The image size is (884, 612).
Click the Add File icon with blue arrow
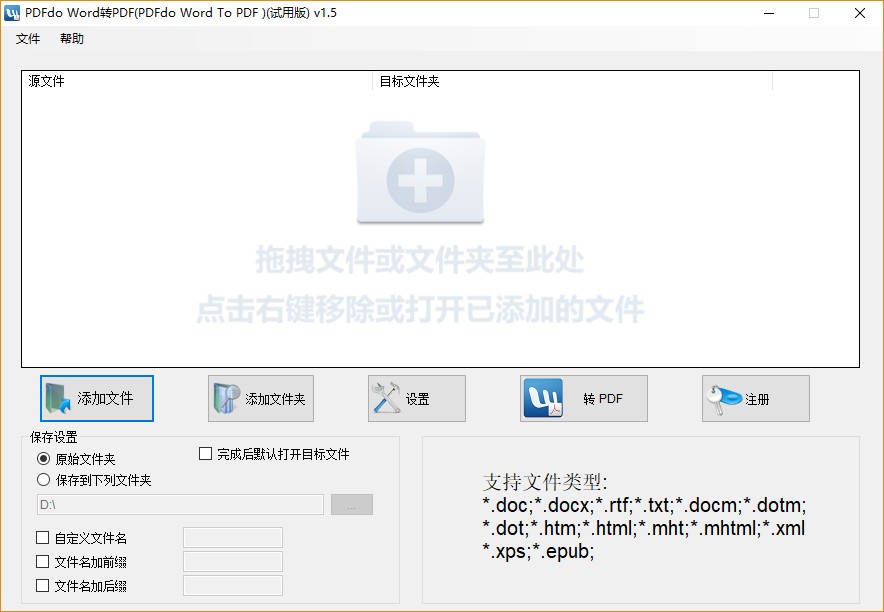pos(58,398)
